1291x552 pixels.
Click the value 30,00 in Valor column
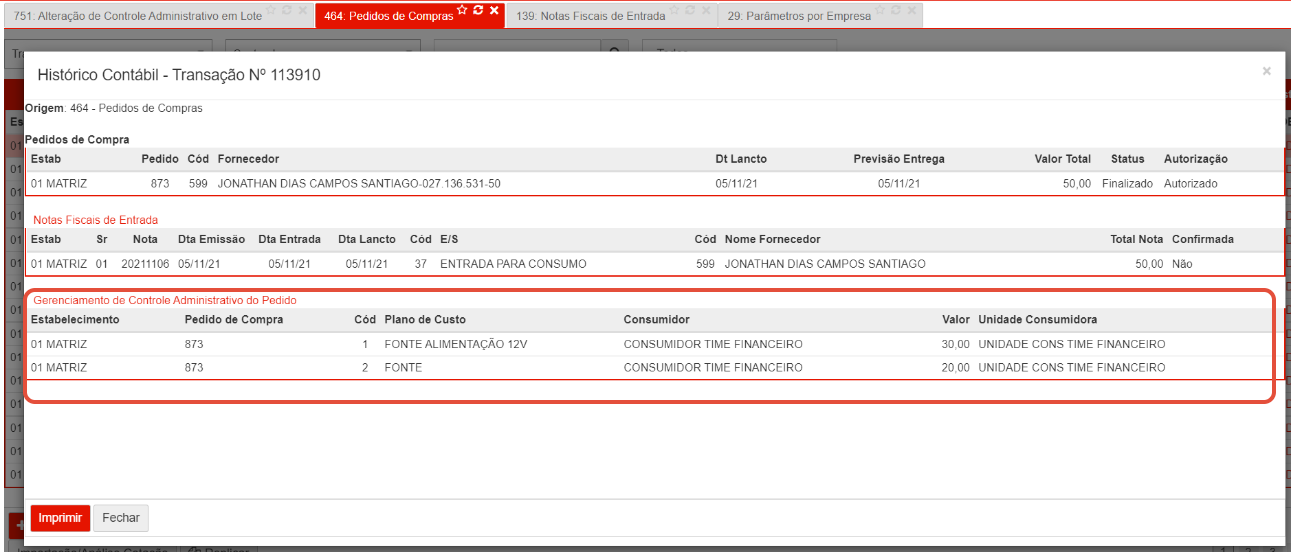[955, 344]
